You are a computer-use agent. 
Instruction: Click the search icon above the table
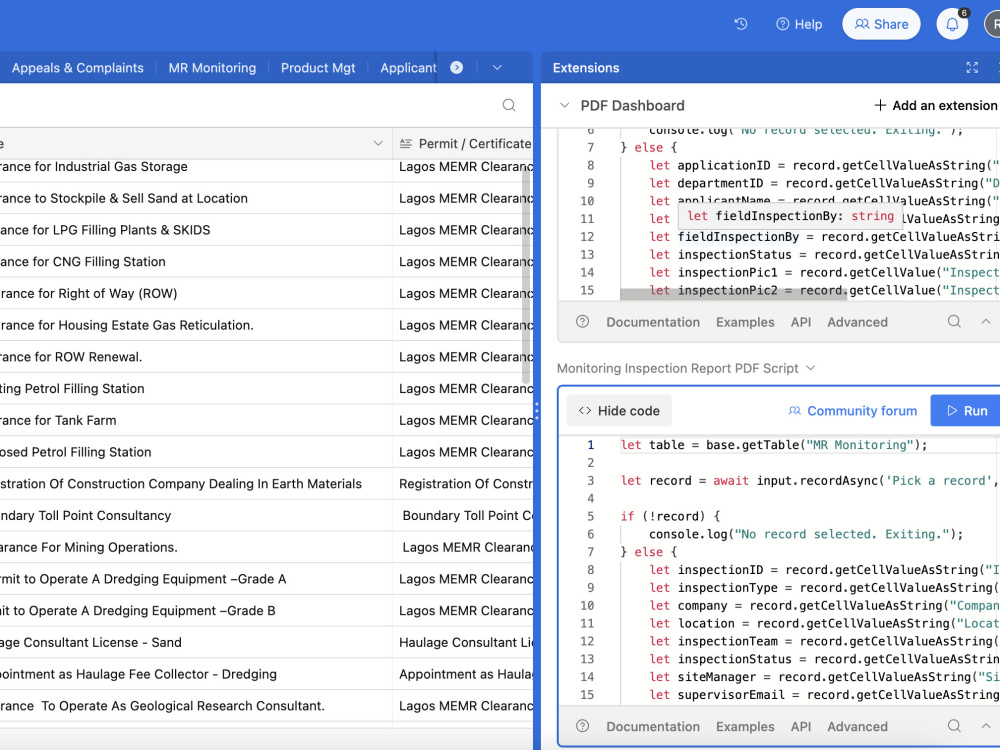click(509, 105)
